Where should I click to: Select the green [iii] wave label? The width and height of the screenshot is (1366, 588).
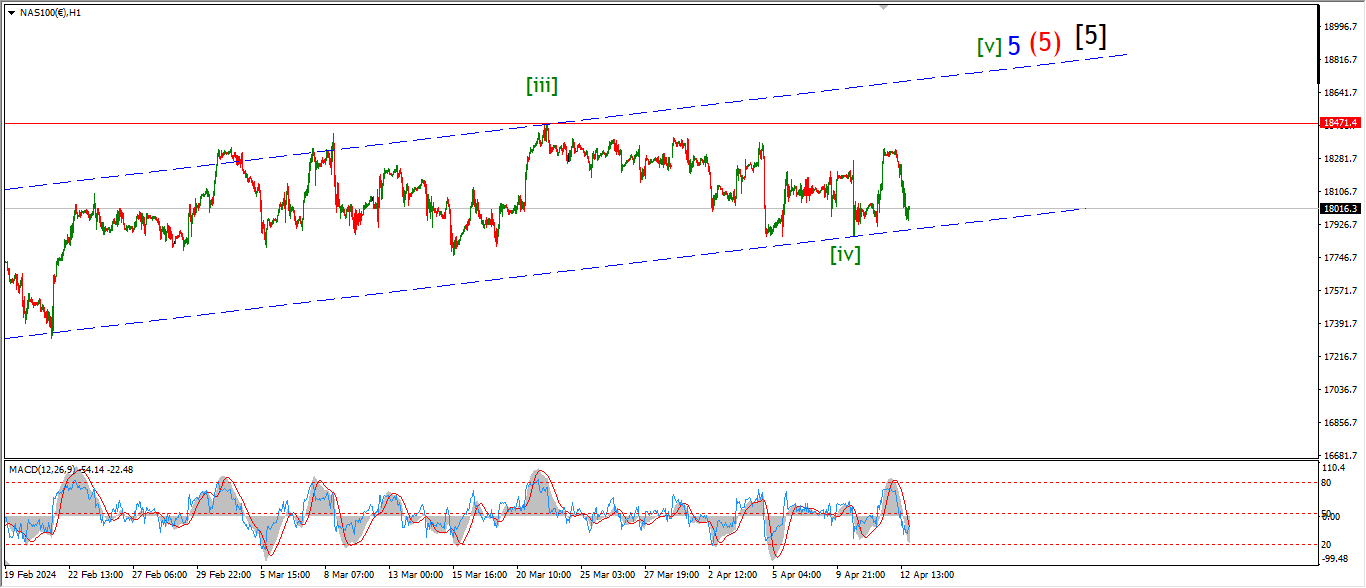click(x=541, y=86)
